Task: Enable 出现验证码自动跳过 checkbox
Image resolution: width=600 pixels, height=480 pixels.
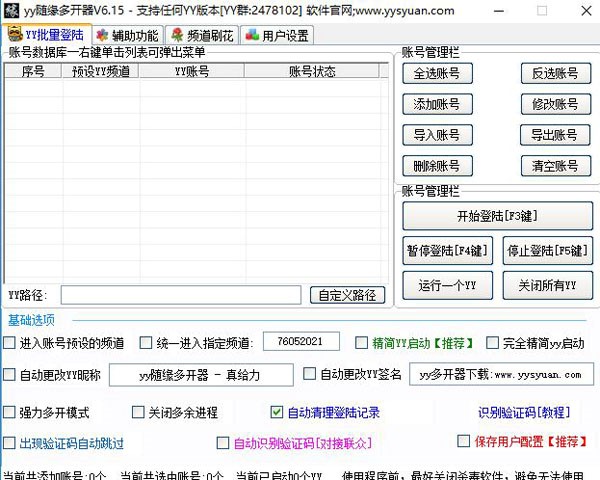Action: (9, 443)
